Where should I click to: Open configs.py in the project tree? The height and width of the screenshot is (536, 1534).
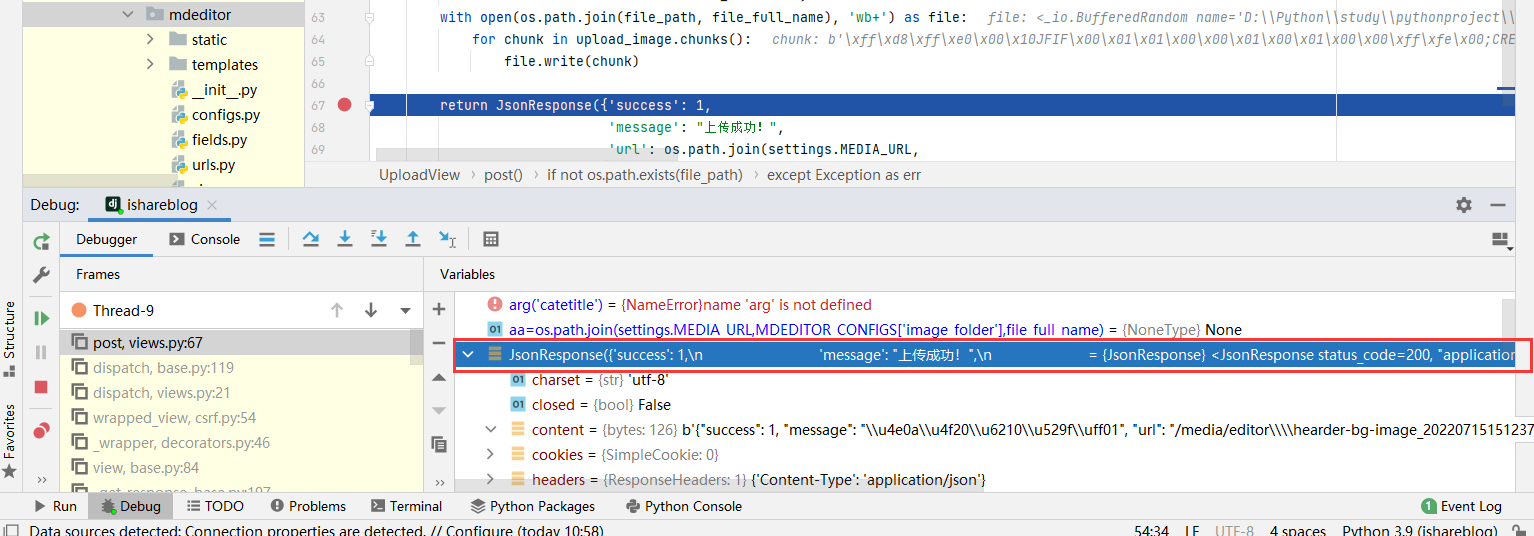[226, 115]
